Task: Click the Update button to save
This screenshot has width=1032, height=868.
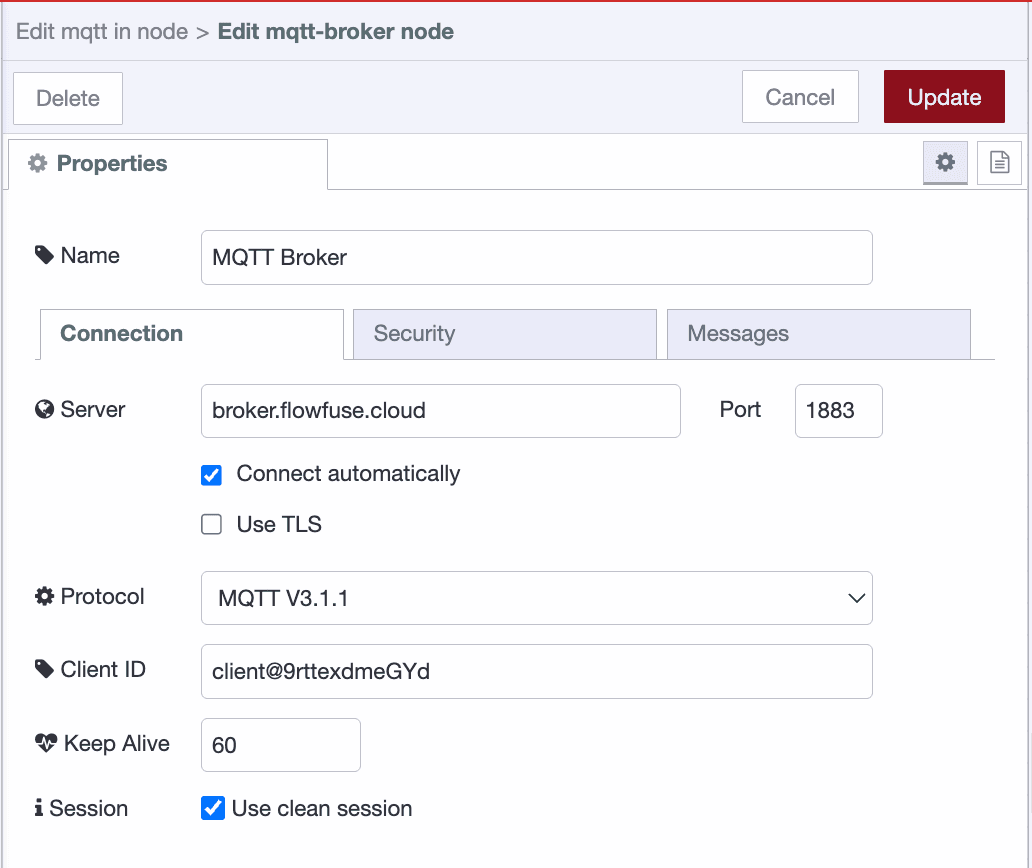Action: tap(943, 97)
